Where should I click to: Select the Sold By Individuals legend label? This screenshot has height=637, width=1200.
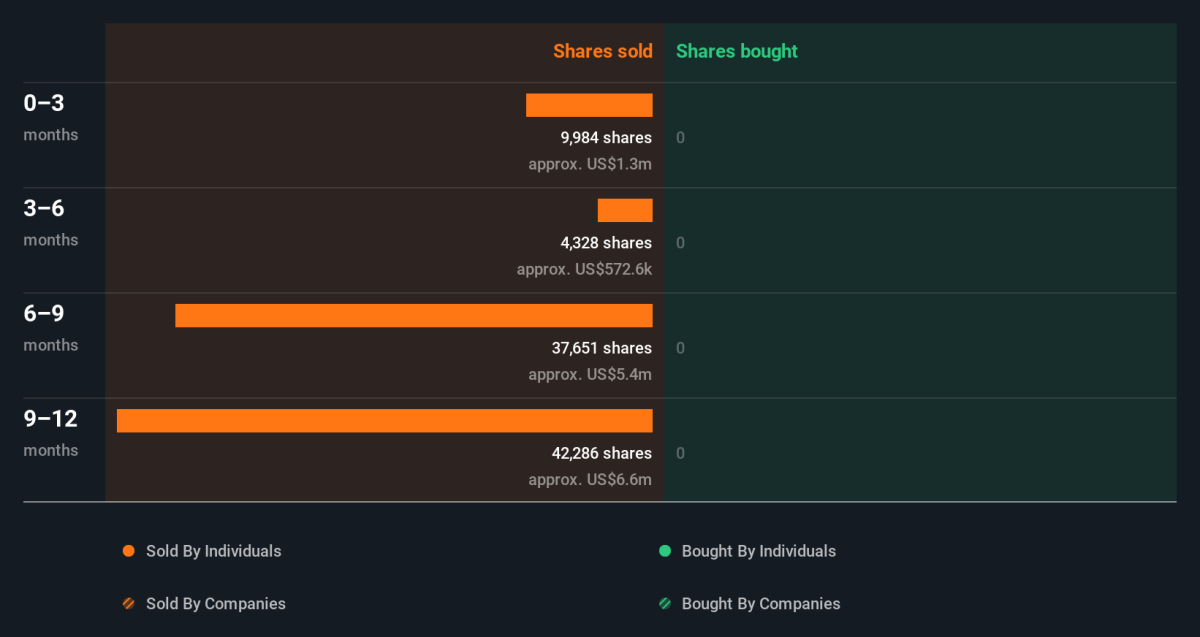(214, 551)
